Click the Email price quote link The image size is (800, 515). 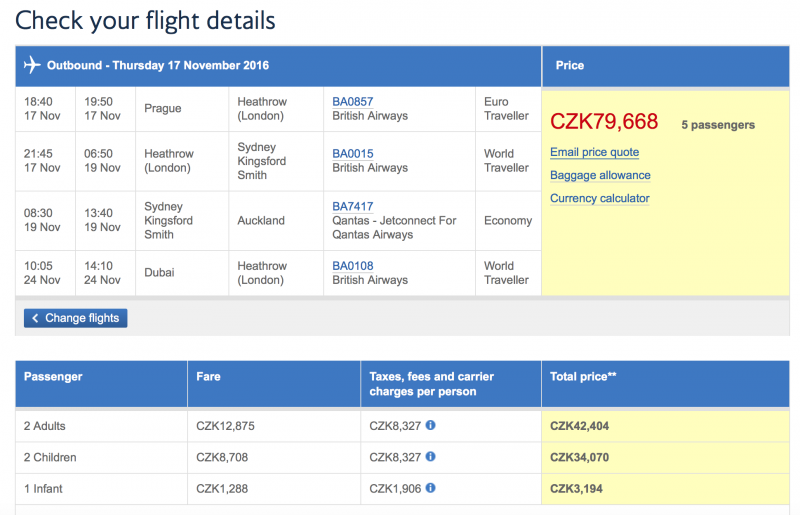(x=594, y=152)
